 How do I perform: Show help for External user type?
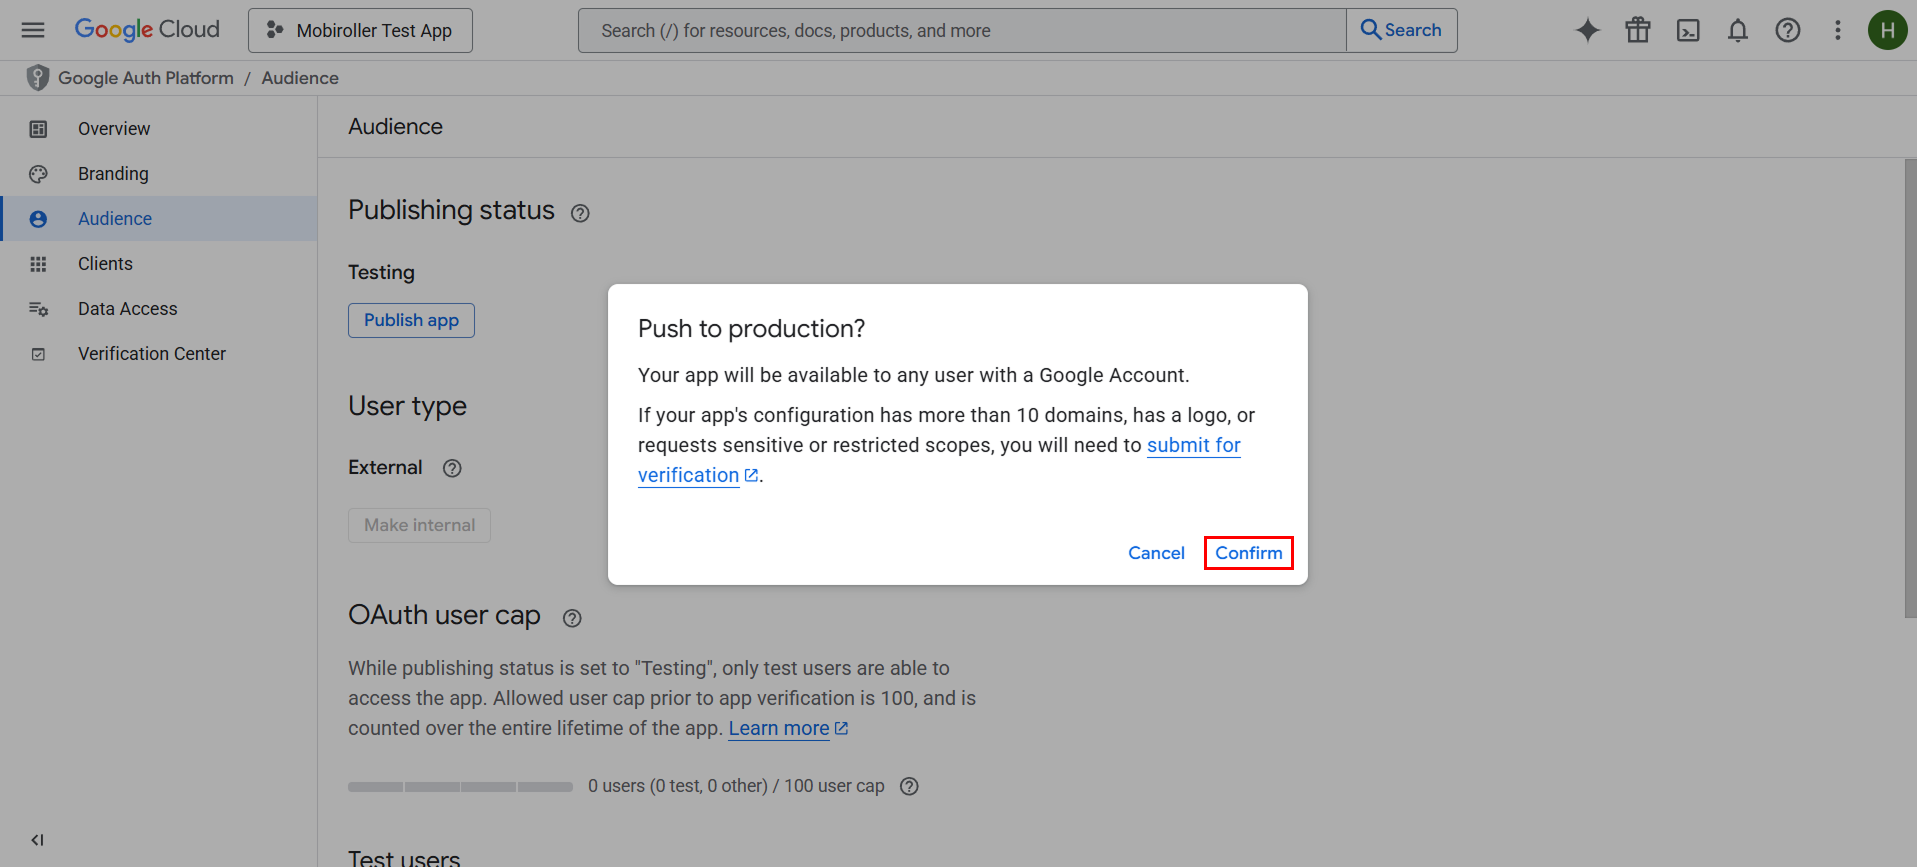(x=452, y=468)
